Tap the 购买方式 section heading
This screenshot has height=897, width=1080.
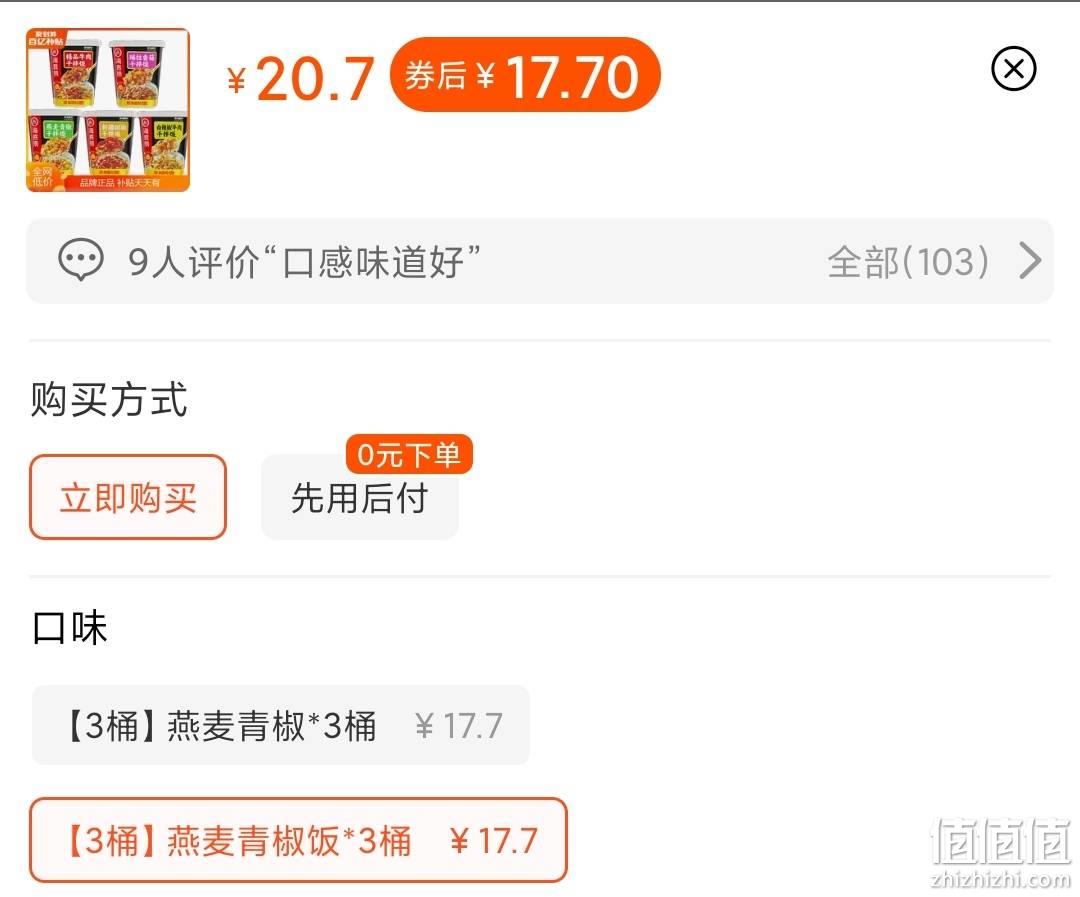pos(109,399)
